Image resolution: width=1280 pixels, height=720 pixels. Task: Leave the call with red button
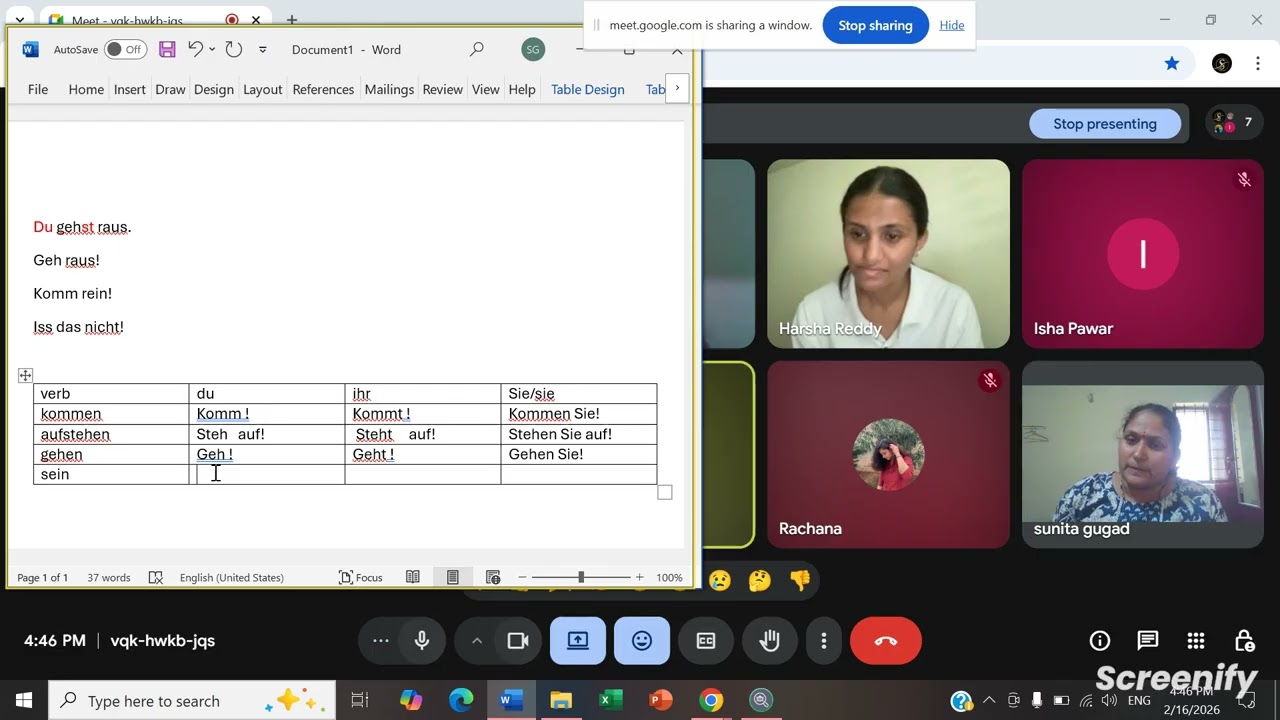[x=886, y=641]
